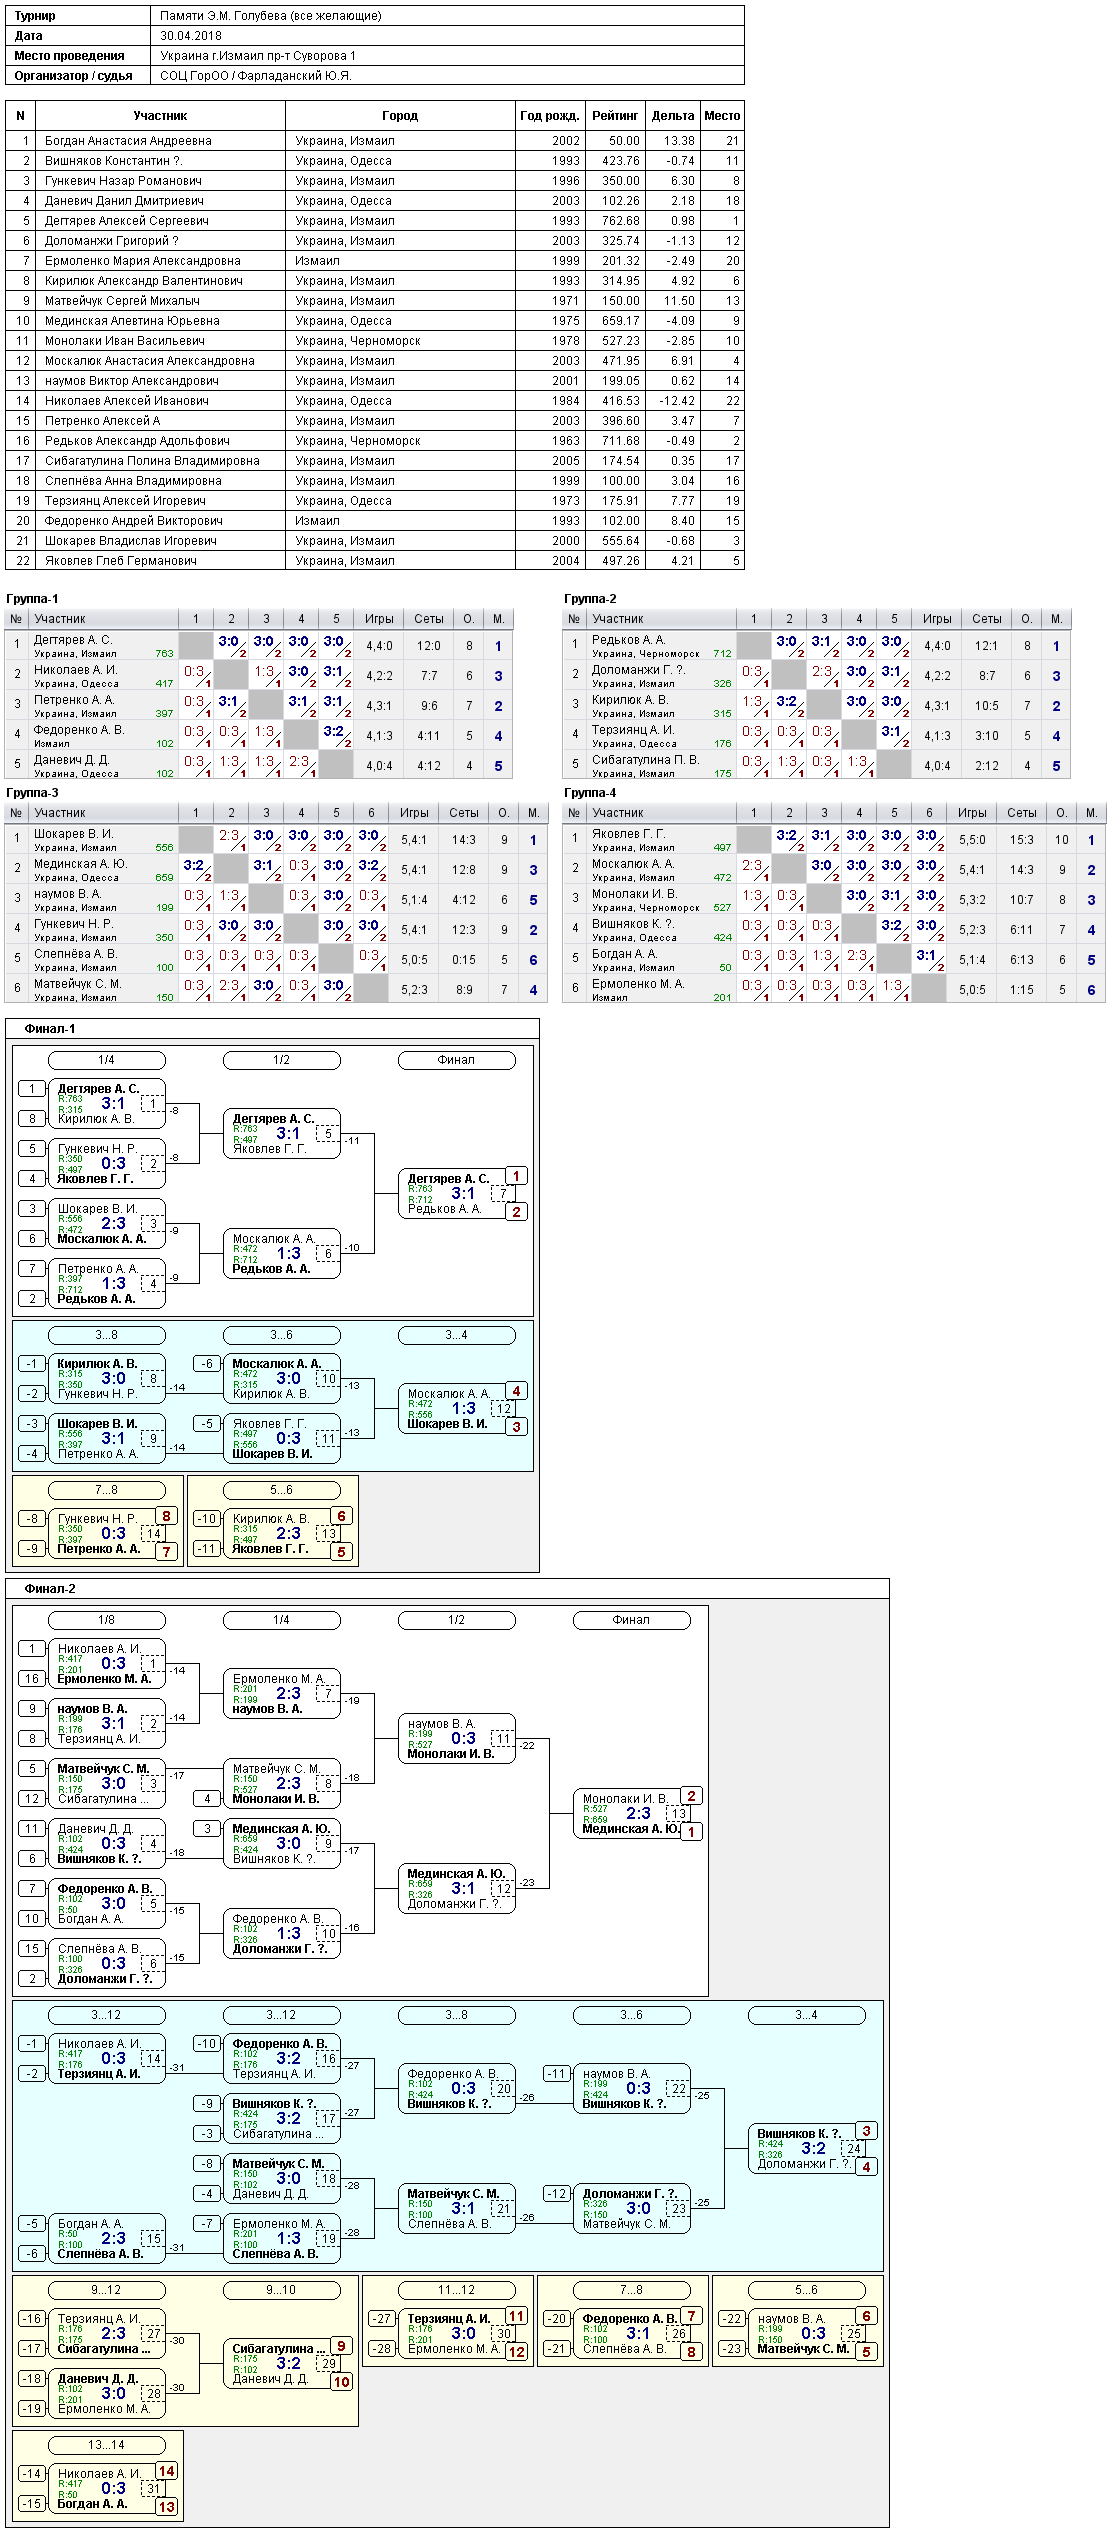Image resolution: width=1116 pixels, height=2533 pixels.
Task: Click match number box 7 in Финал-1 final
Action: pyautogui.click(x=503, y=1194)
